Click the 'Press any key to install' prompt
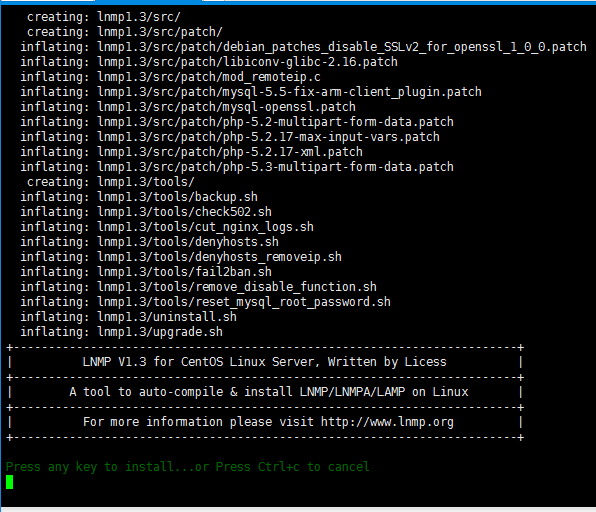 pos(187,467)
